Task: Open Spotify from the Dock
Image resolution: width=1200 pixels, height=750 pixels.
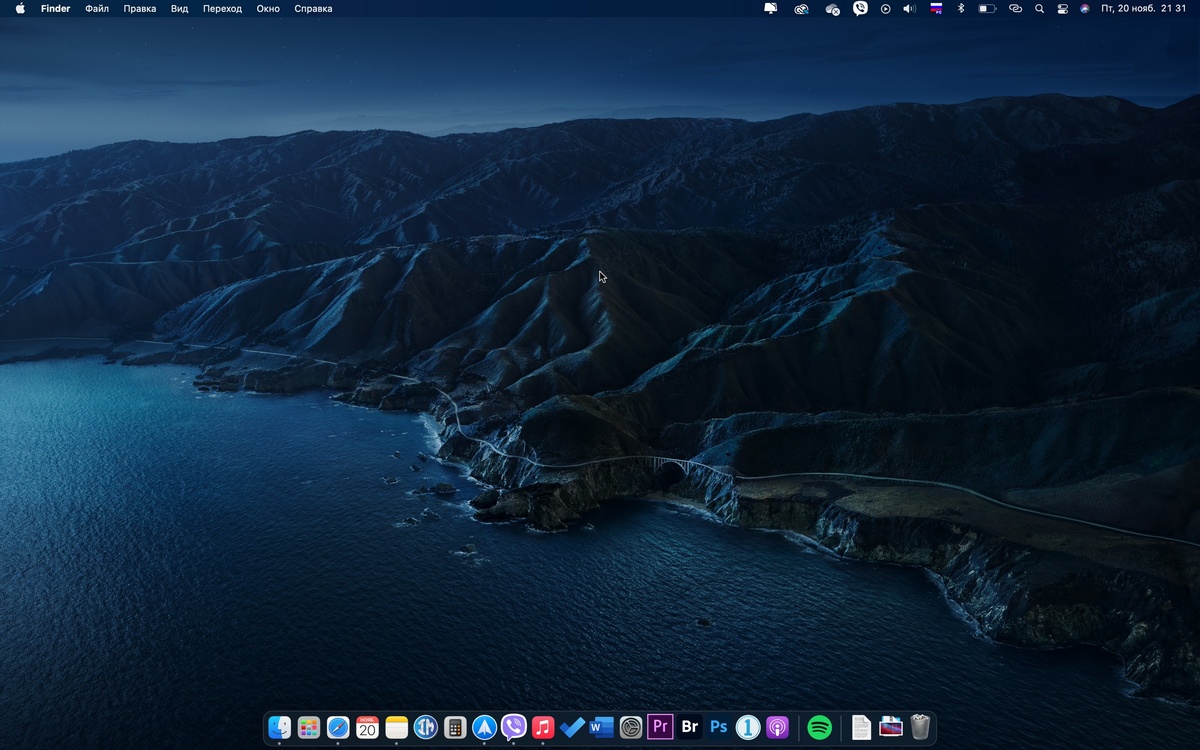Action: 819,727
